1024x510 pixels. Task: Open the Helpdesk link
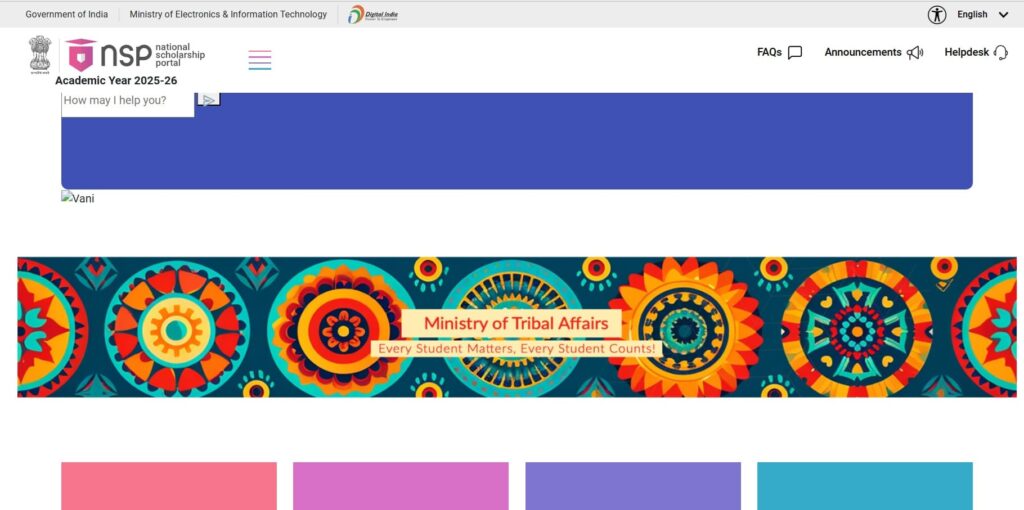pos(967,52)
